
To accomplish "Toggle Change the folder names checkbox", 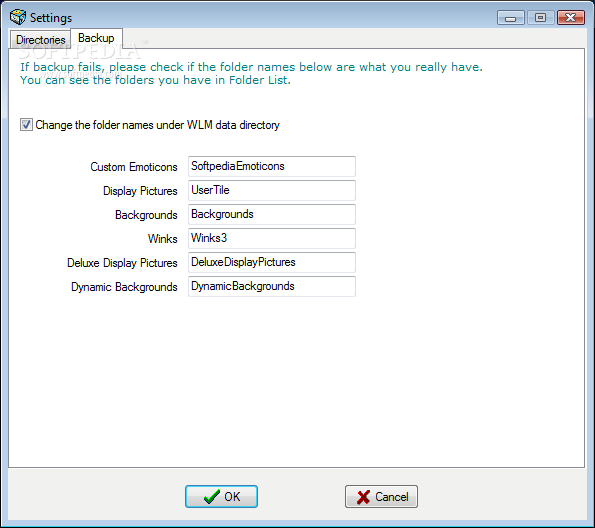I will click(26, 125).
